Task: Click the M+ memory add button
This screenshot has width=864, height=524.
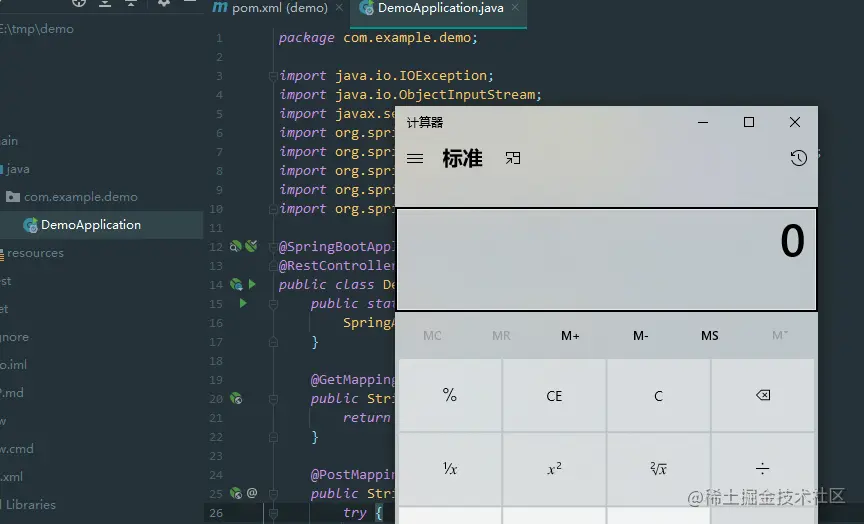Action: (x=570, y=336)
